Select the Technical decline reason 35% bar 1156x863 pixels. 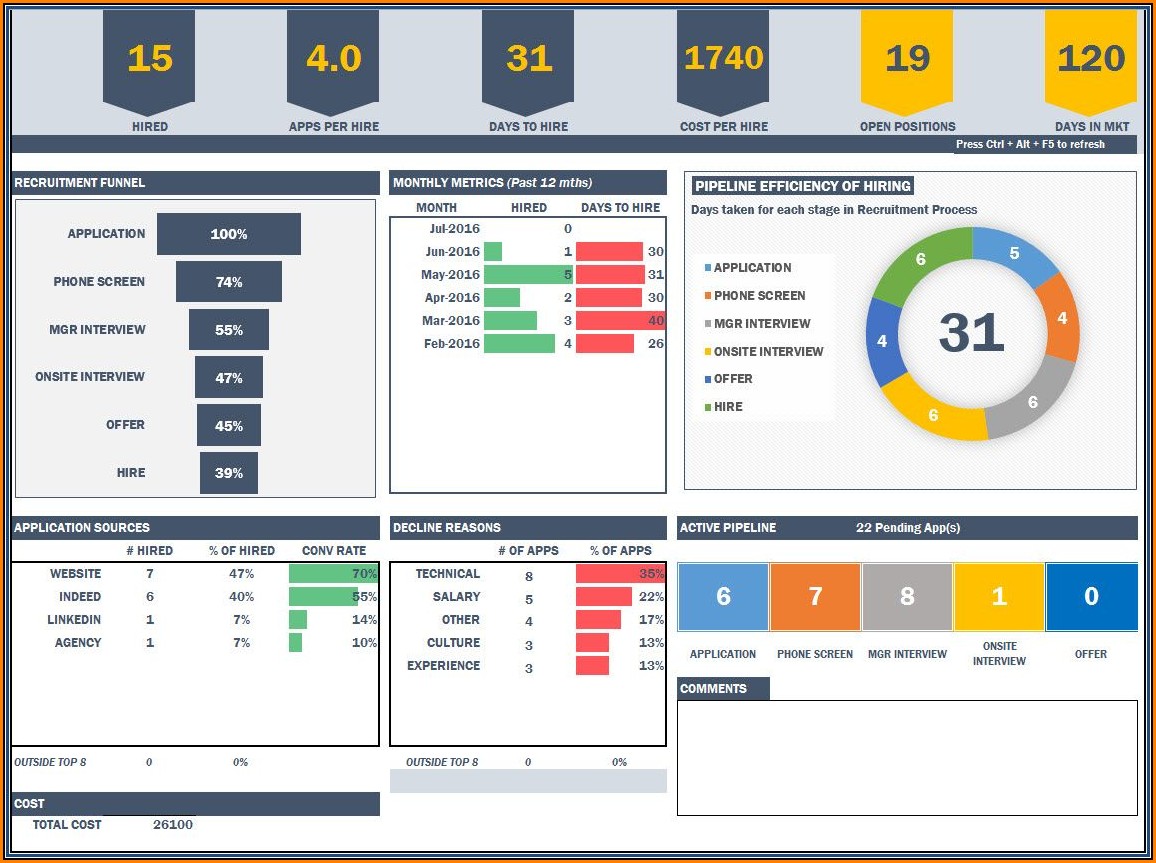pyautogui.click(x=619, y=574)
